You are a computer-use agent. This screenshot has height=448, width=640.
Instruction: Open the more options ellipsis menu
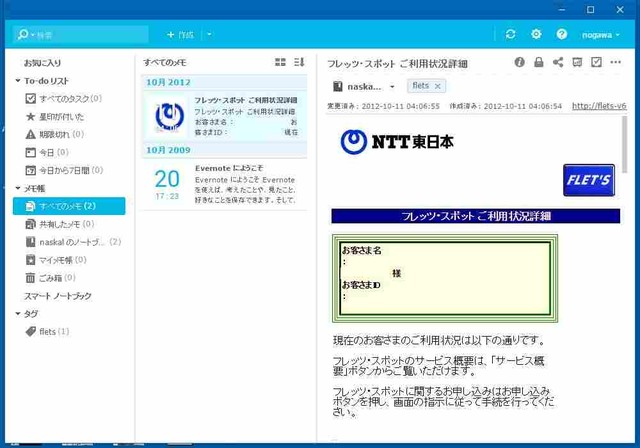616,62
